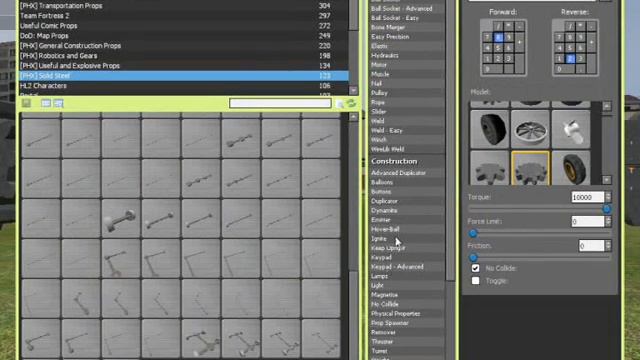The width and height of the screenshot is (640, 360).
Task: Spawn the large thick dumbbell-shaped steel prop
Action: tap(121, 219)
